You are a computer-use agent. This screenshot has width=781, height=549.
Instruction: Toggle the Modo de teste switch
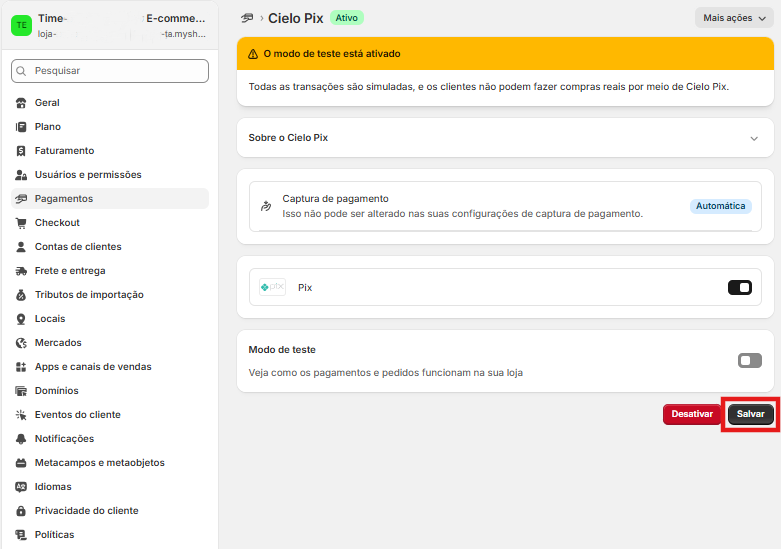750,360
